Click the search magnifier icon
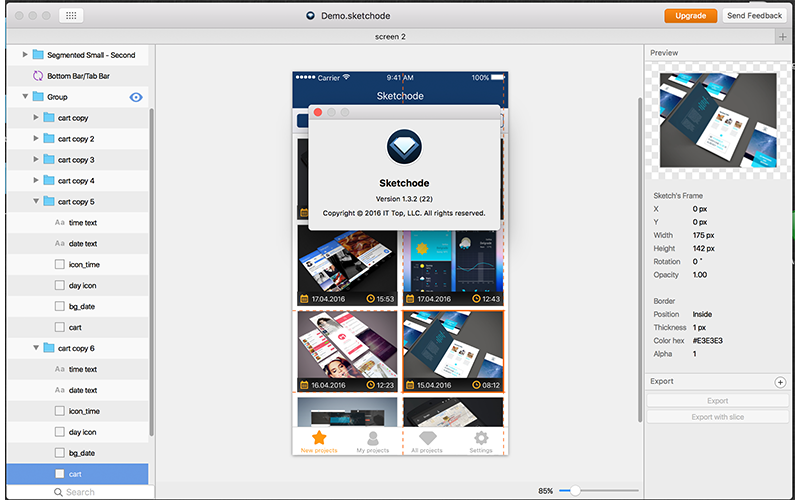800x500 pixels. pos(58,492)
